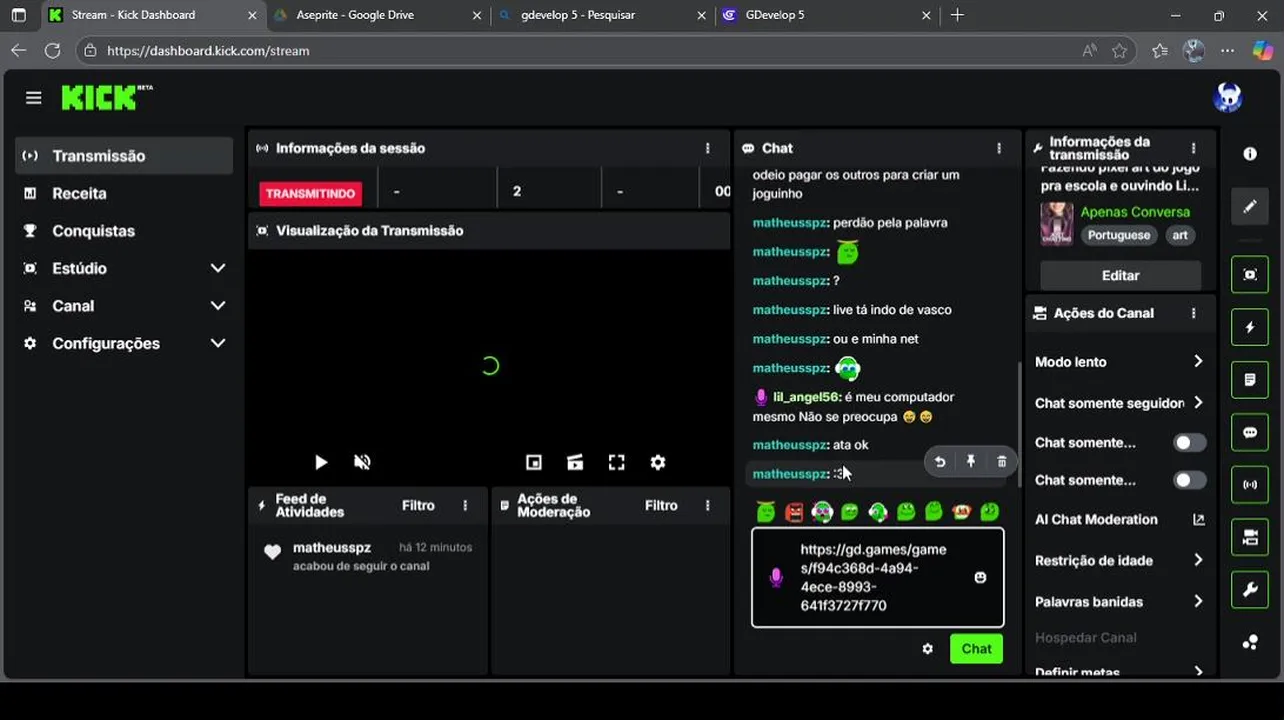Open Chat somente seguidores options chevron

click(x=1198, y=402)
